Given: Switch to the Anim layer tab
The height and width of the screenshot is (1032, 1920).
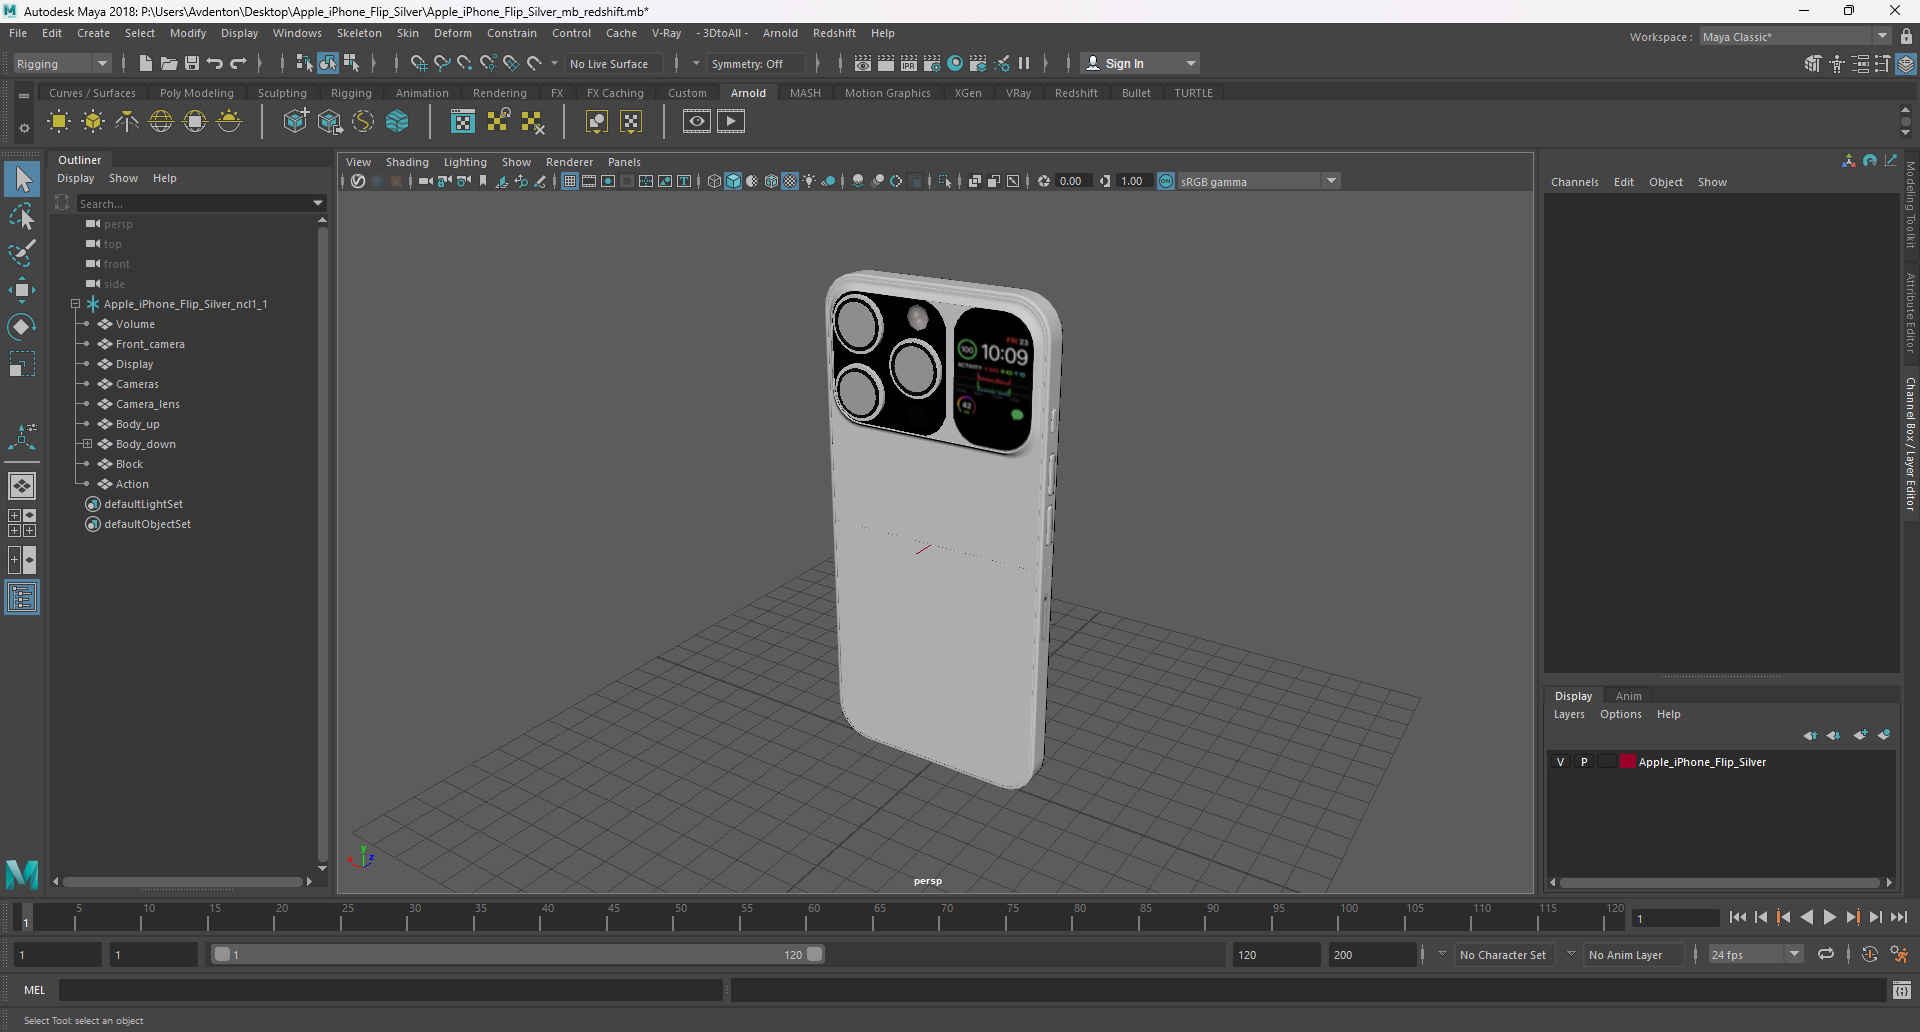Looking at the screenshot, I should point(1628,696).
